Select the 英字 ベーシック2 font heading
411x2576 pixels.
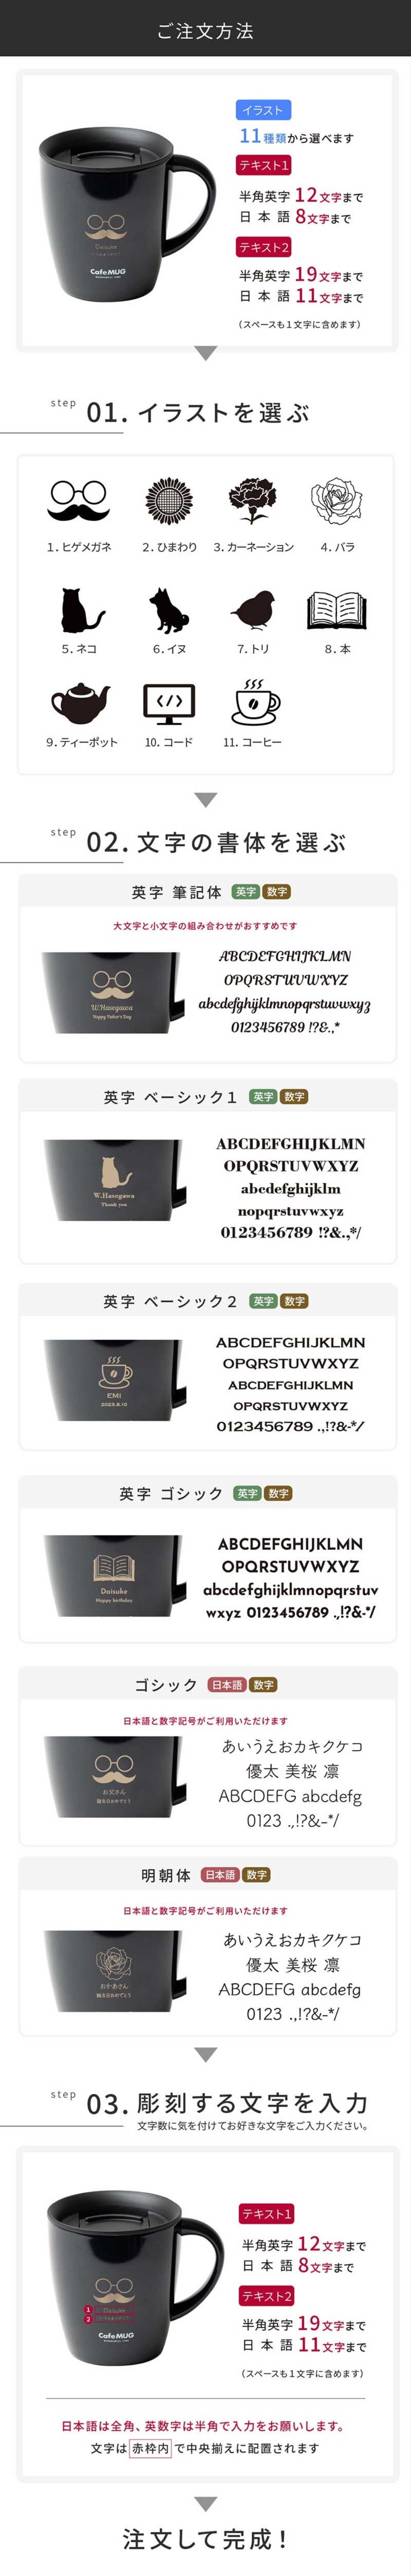170,1301
